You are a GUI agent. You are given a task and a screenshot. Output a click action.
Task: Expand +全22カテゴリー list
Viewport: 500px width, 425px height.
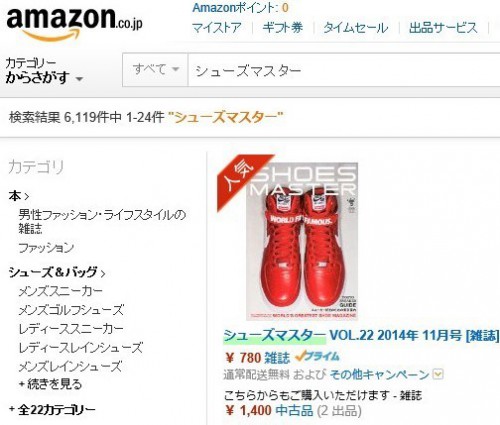tap(52, 410)
